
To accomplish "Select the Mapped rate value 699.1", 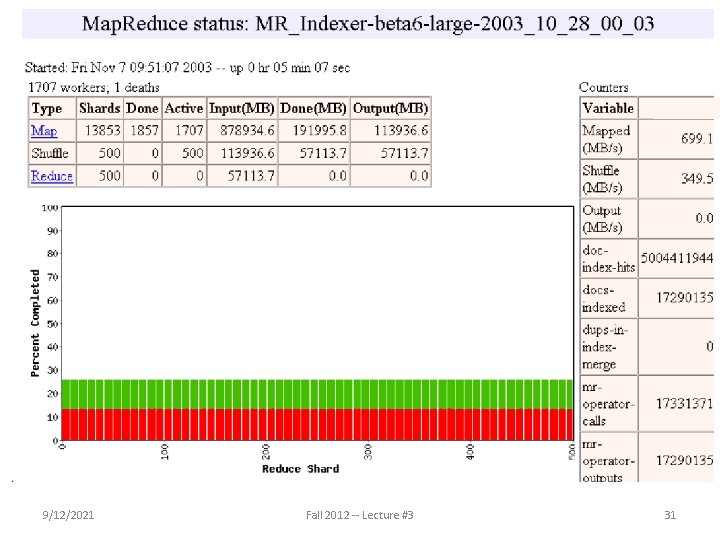I will point(697,139).
